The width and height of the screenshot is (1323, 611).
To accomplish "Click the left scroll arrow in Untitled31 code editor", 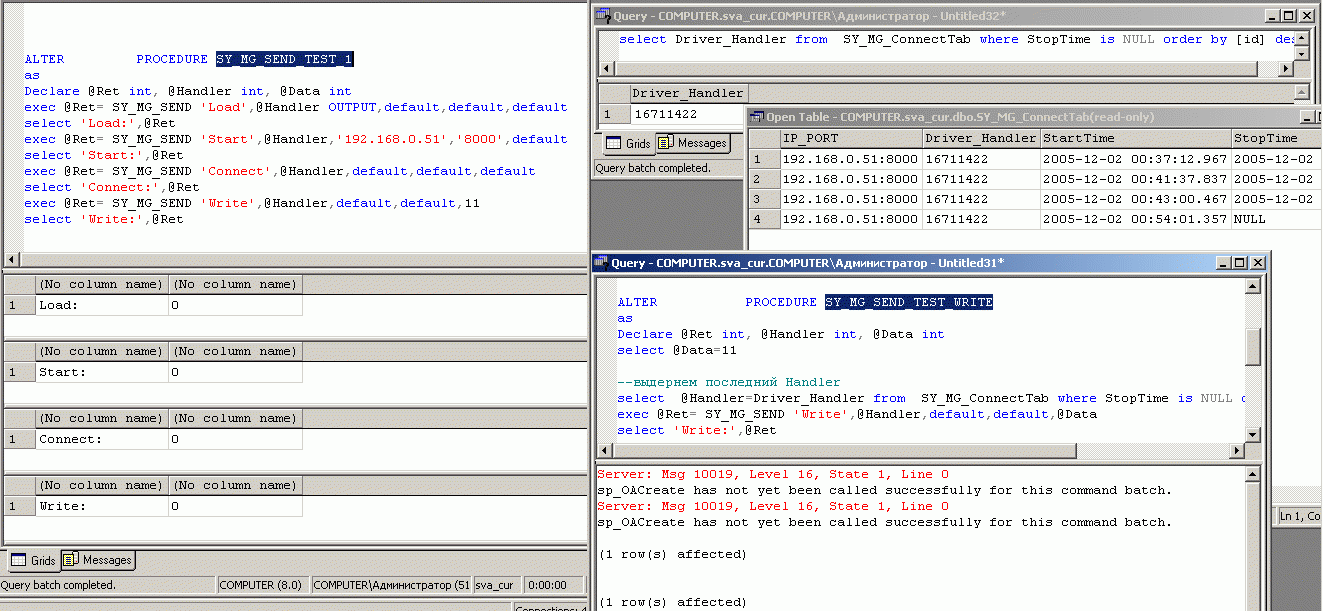I will (x=604, y=452).
